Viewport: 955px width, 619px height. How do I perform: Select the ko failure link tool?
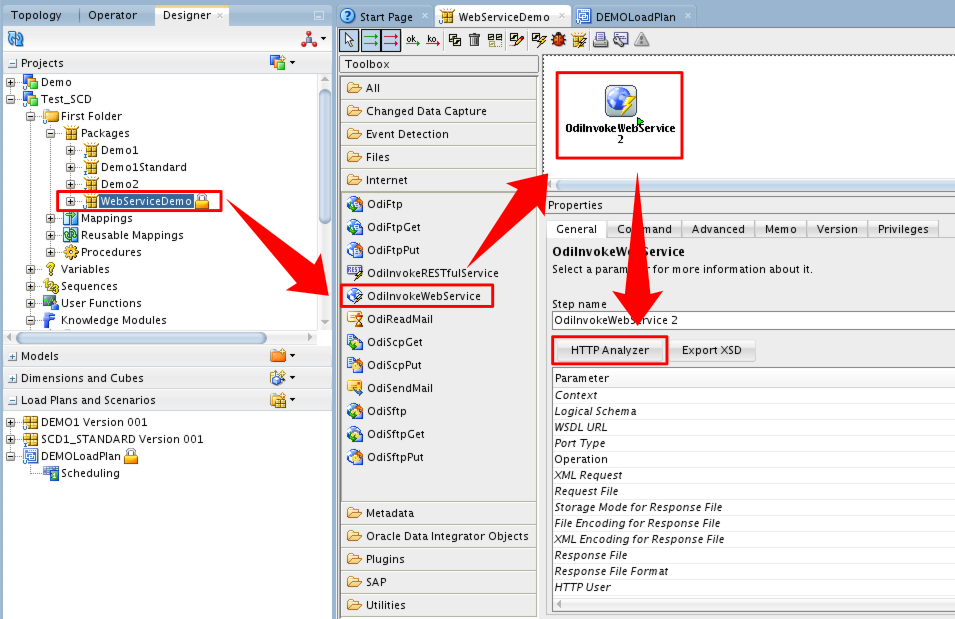pyautogui.click(x=433, y=40)
